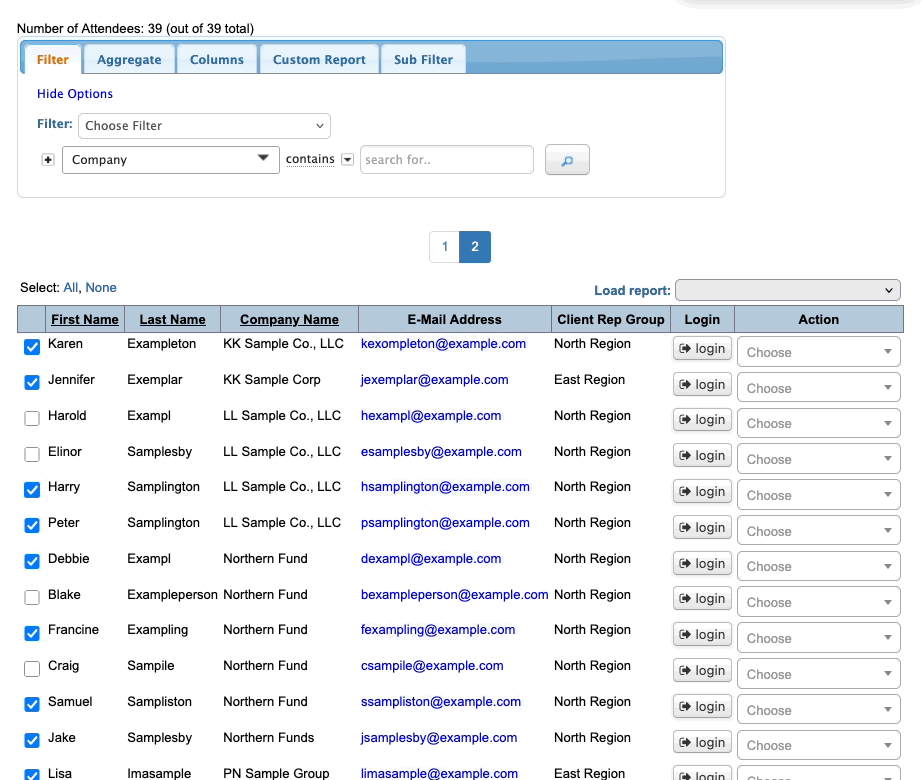Image resolution: width=922 pixels, height=780 pixels.
Task: Click the plus icon to add filter row
Action: (48, 160)
